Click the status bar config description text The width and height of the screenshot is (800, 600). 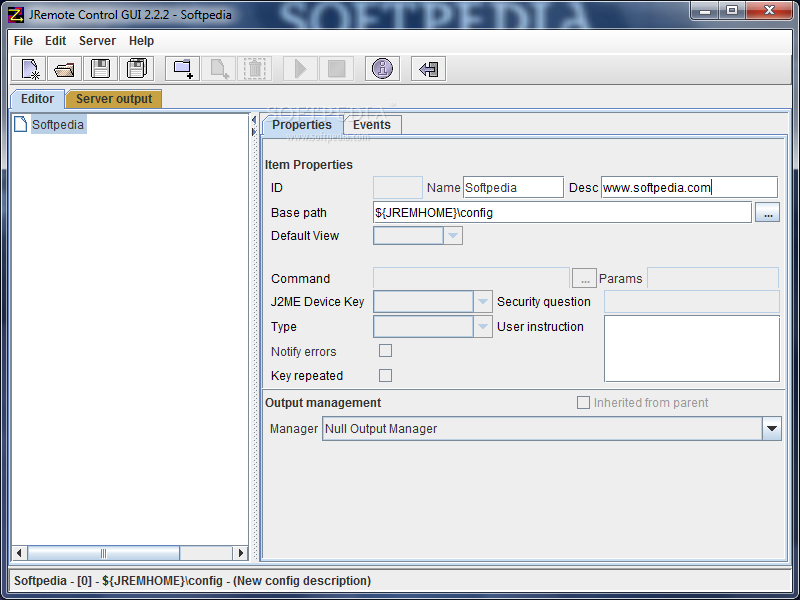point(192,581)
